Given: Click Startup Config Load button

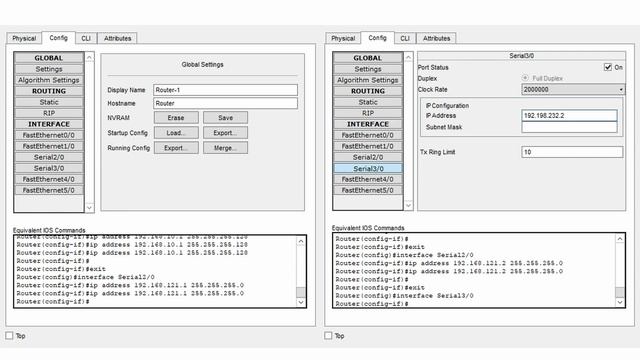Looking at the screenshot, I should click(x=176, y=133).
